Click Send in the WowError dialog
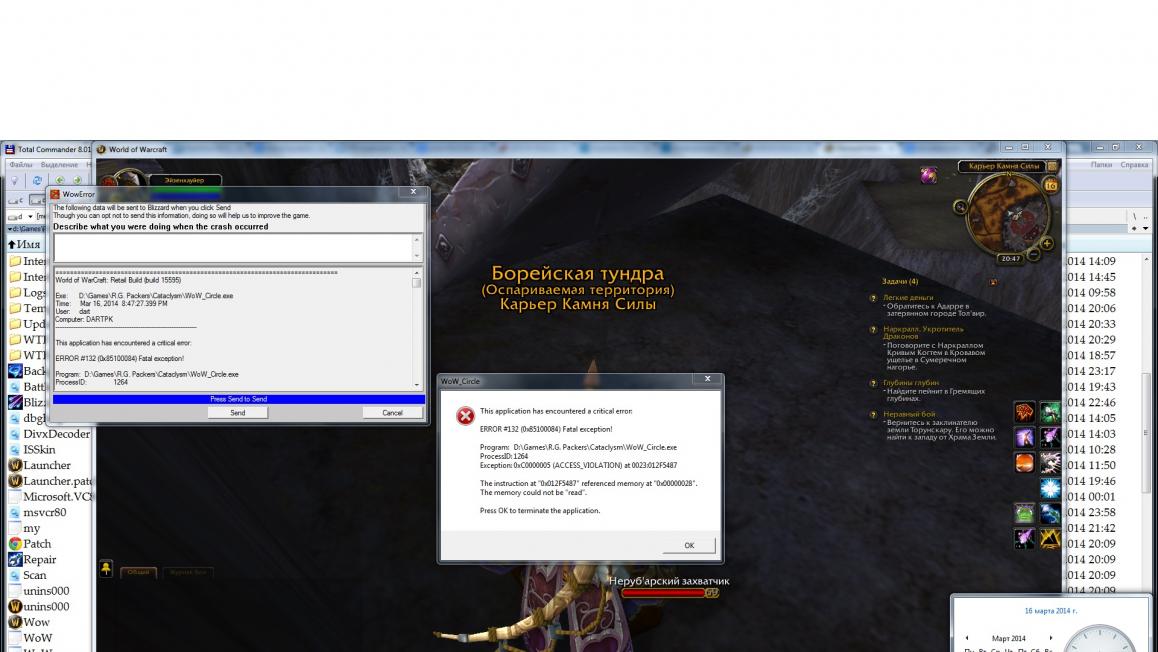Screen dimensions: 1158x652 (237, 412)
